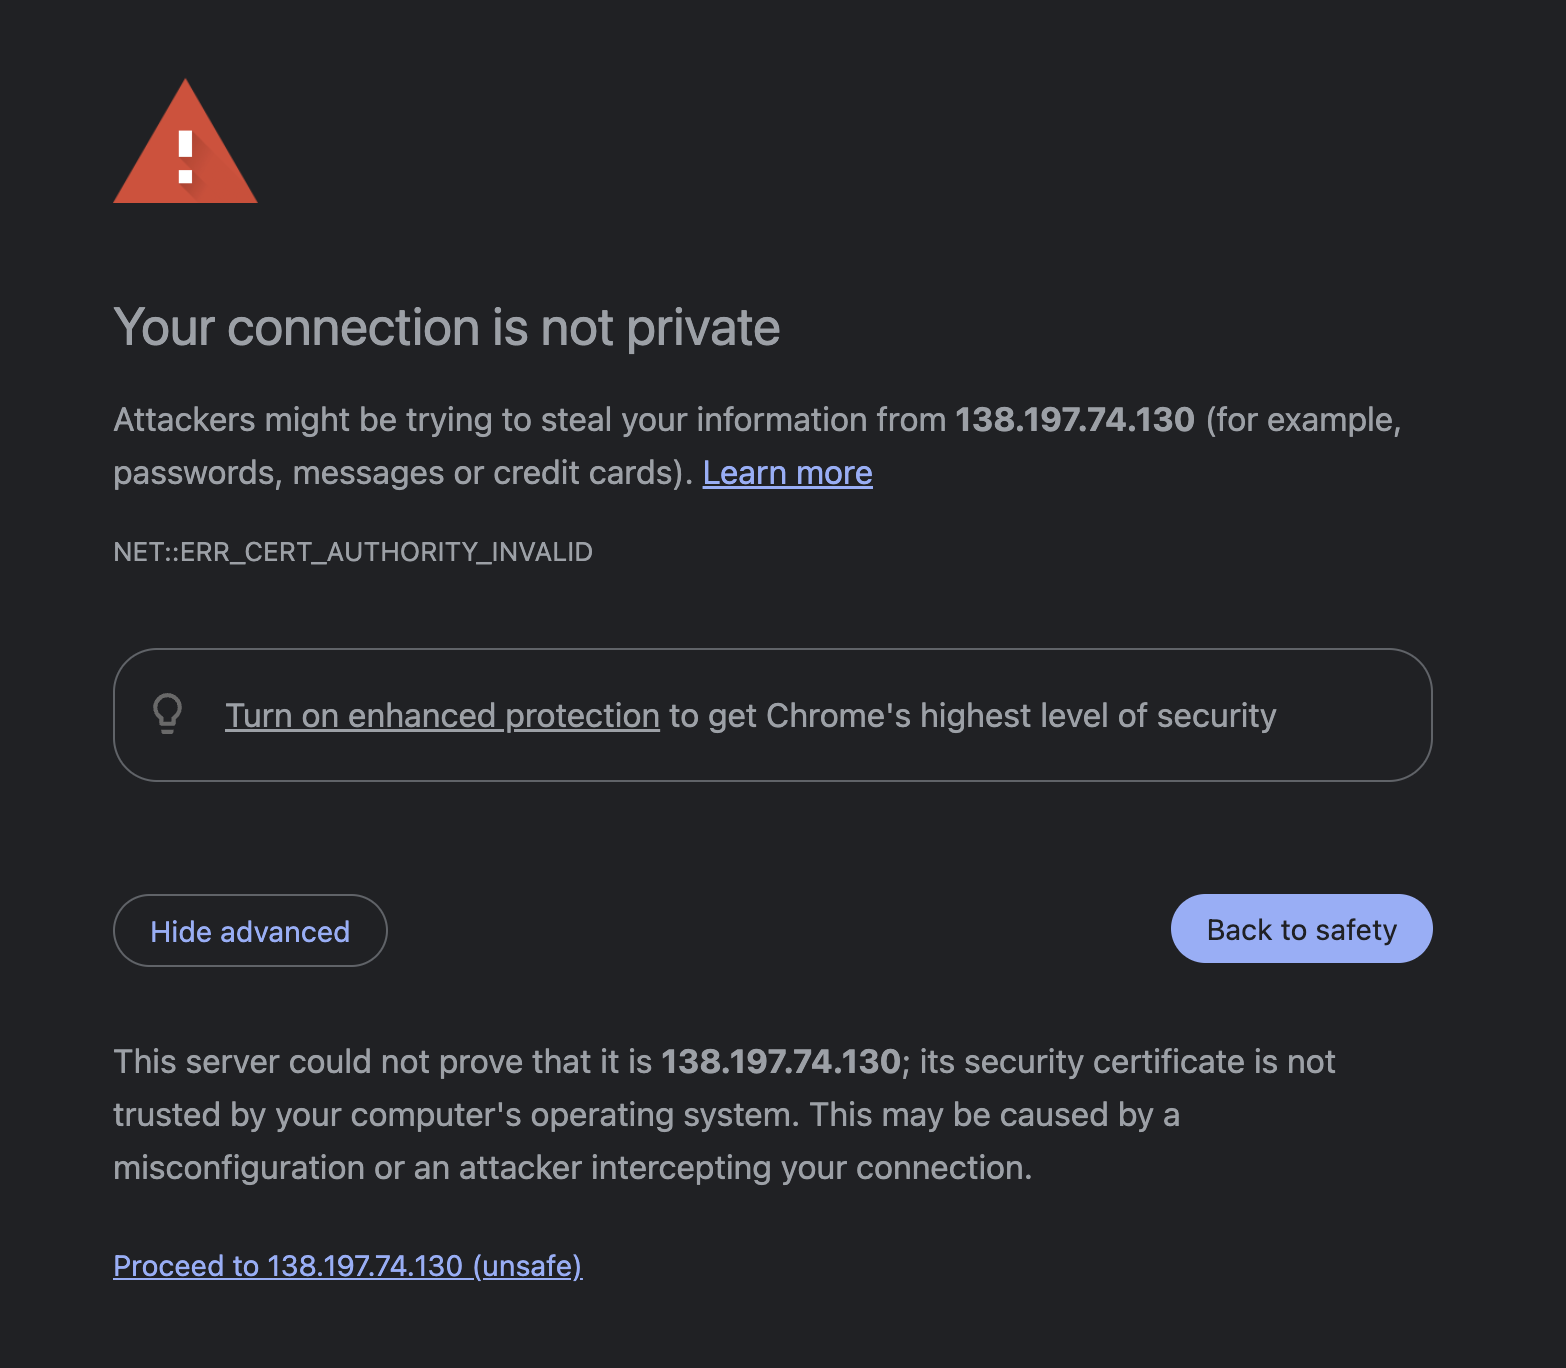This screenshot has width=1566, height=1368.
Task: Collapse details with Hide advanced
Action: pyautogui.click(x=250, y=931)
